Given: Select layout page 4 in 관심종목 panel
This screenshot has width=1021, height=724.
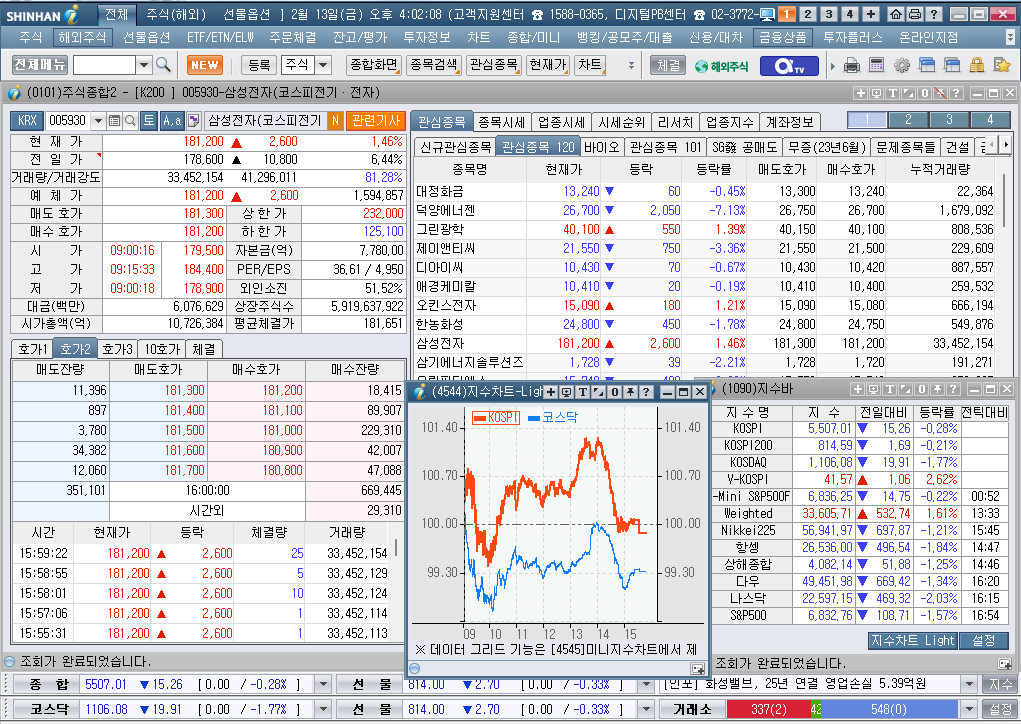Looking at the screenshot, I should click(x=990, y=120).
